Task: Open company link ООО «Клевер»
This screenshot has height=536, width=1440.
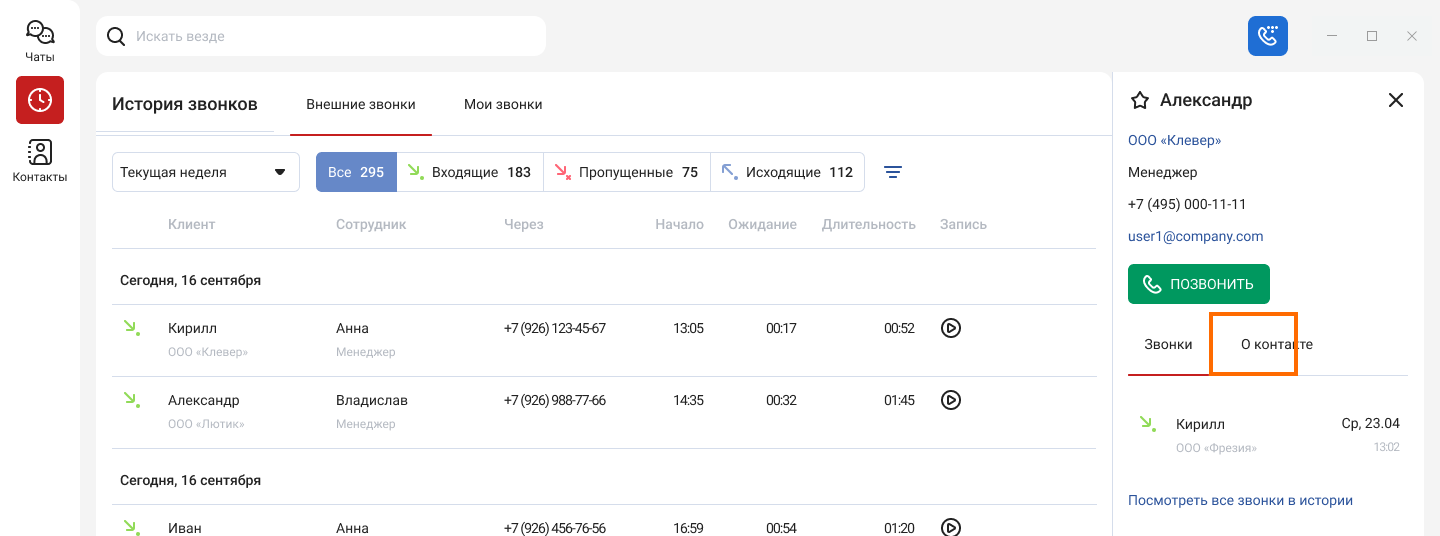Action: coord(1174,140)
